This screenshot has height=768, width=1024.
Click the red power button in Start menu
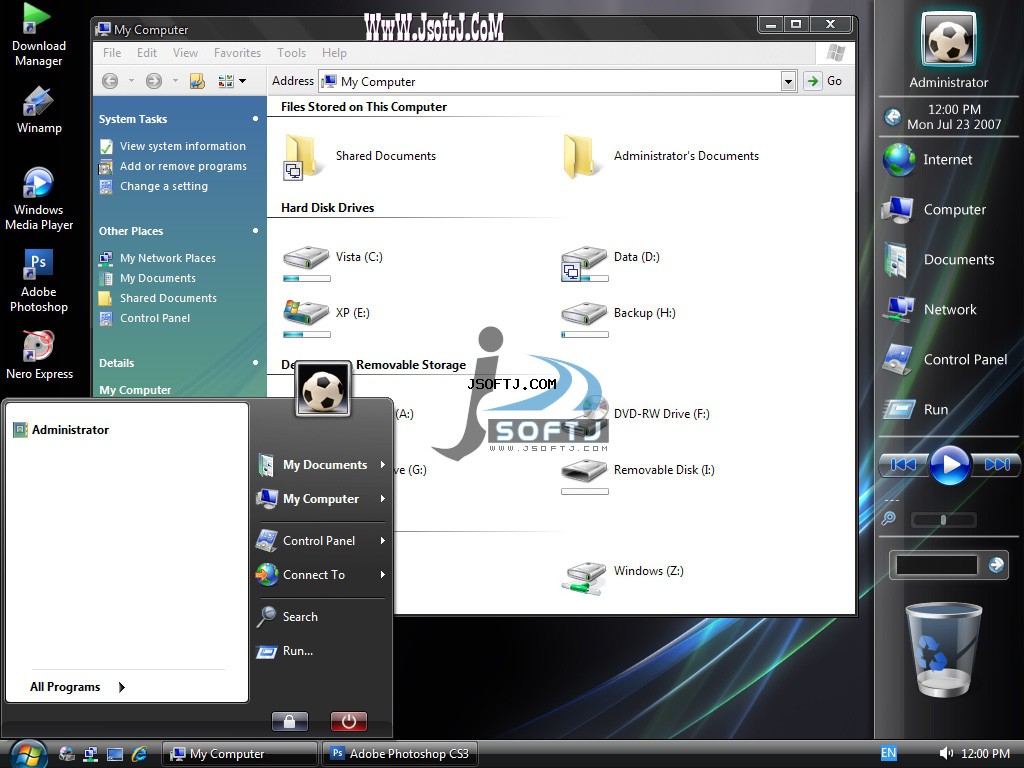pyautogui.click(x=349, y=721)
